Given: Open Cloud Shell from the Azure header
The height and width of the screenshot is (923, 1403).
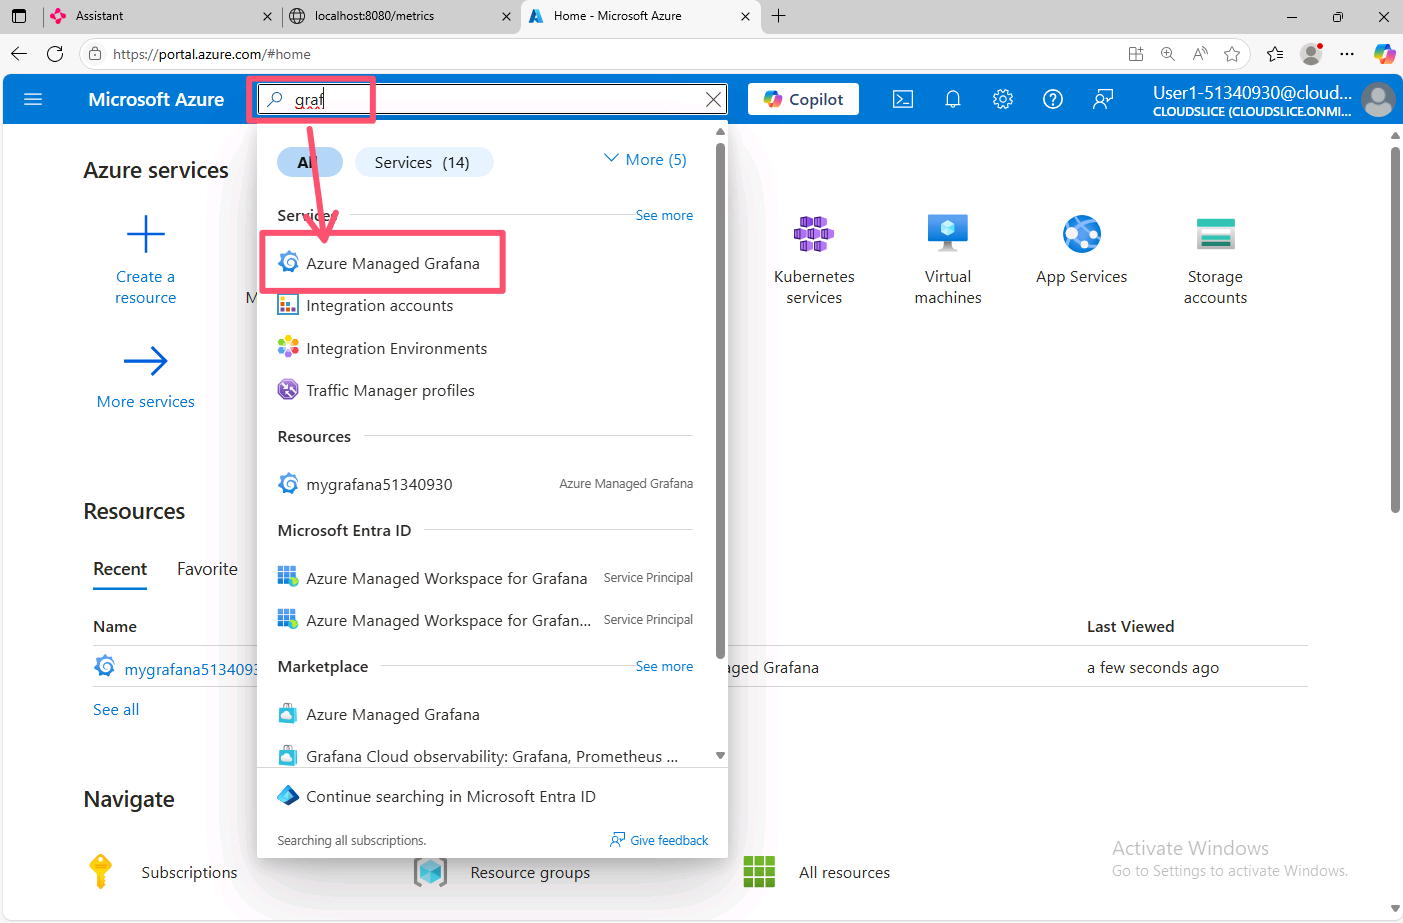Looking at the screenshot, I should pos(902,99).
